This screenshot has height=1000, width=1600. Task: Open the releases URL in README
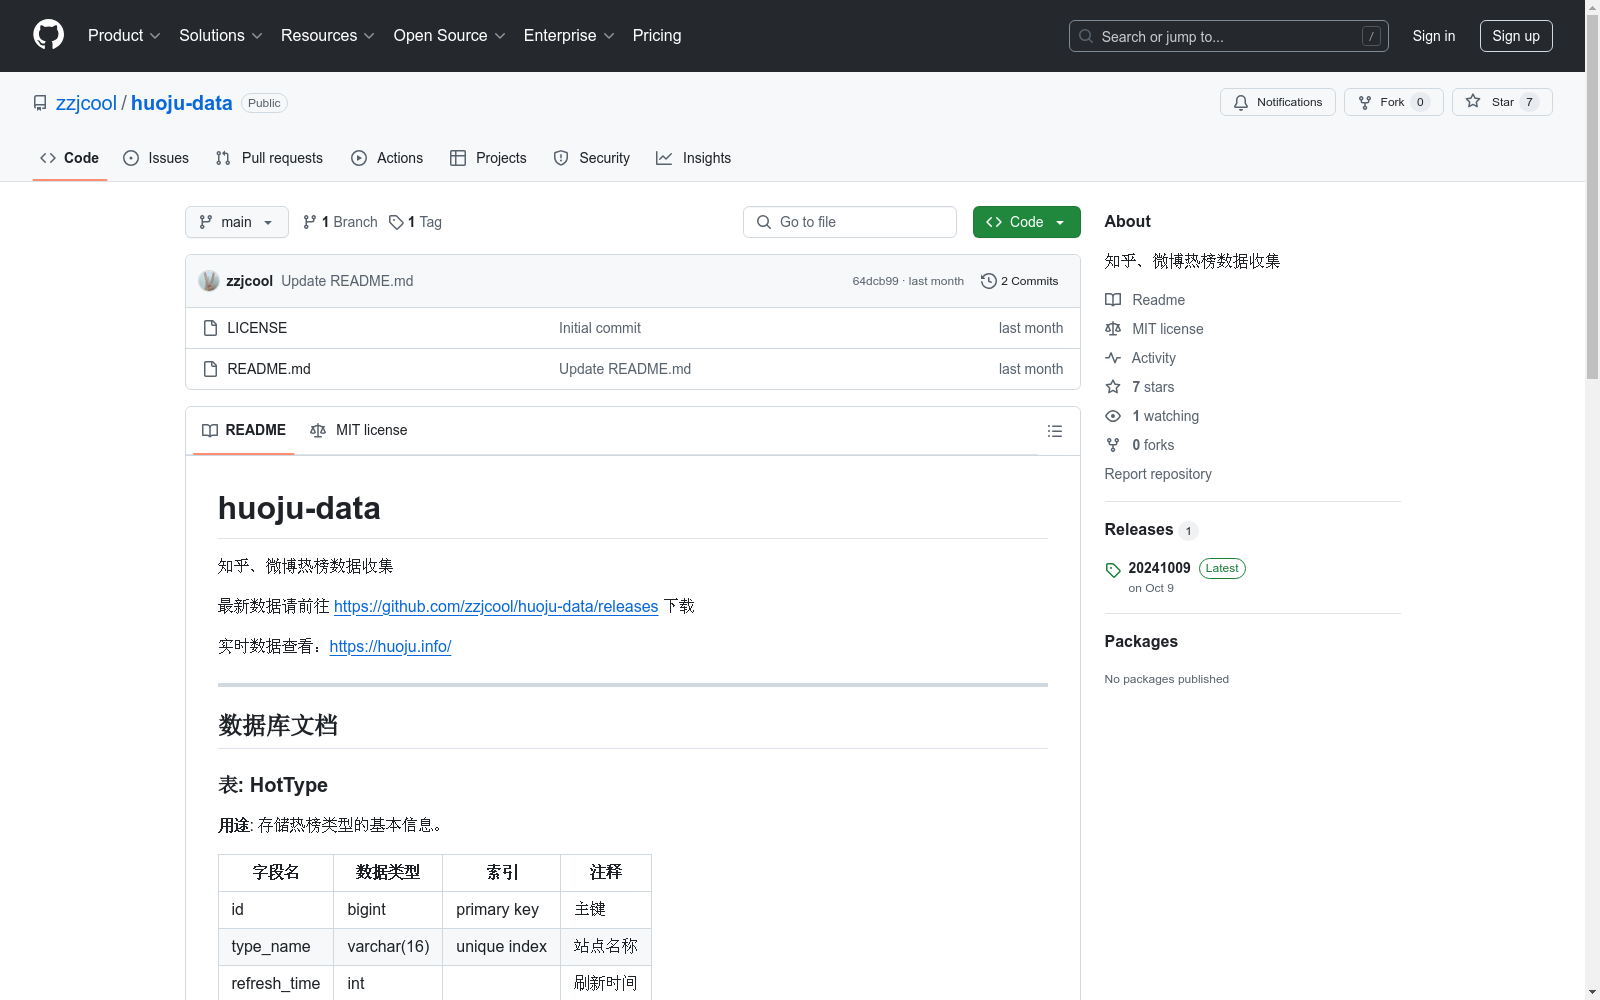[496, 606]
